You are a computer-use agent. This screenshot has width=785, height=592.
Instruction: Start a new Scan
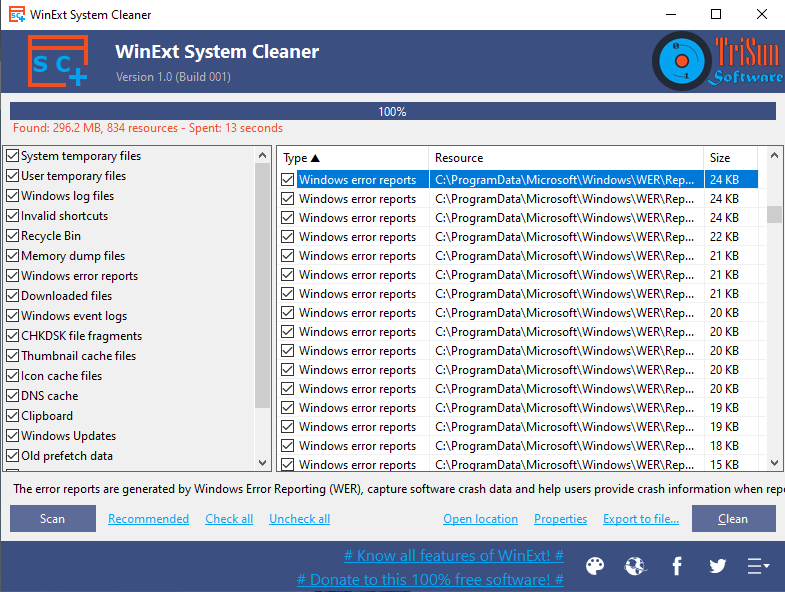pos(53,518)
